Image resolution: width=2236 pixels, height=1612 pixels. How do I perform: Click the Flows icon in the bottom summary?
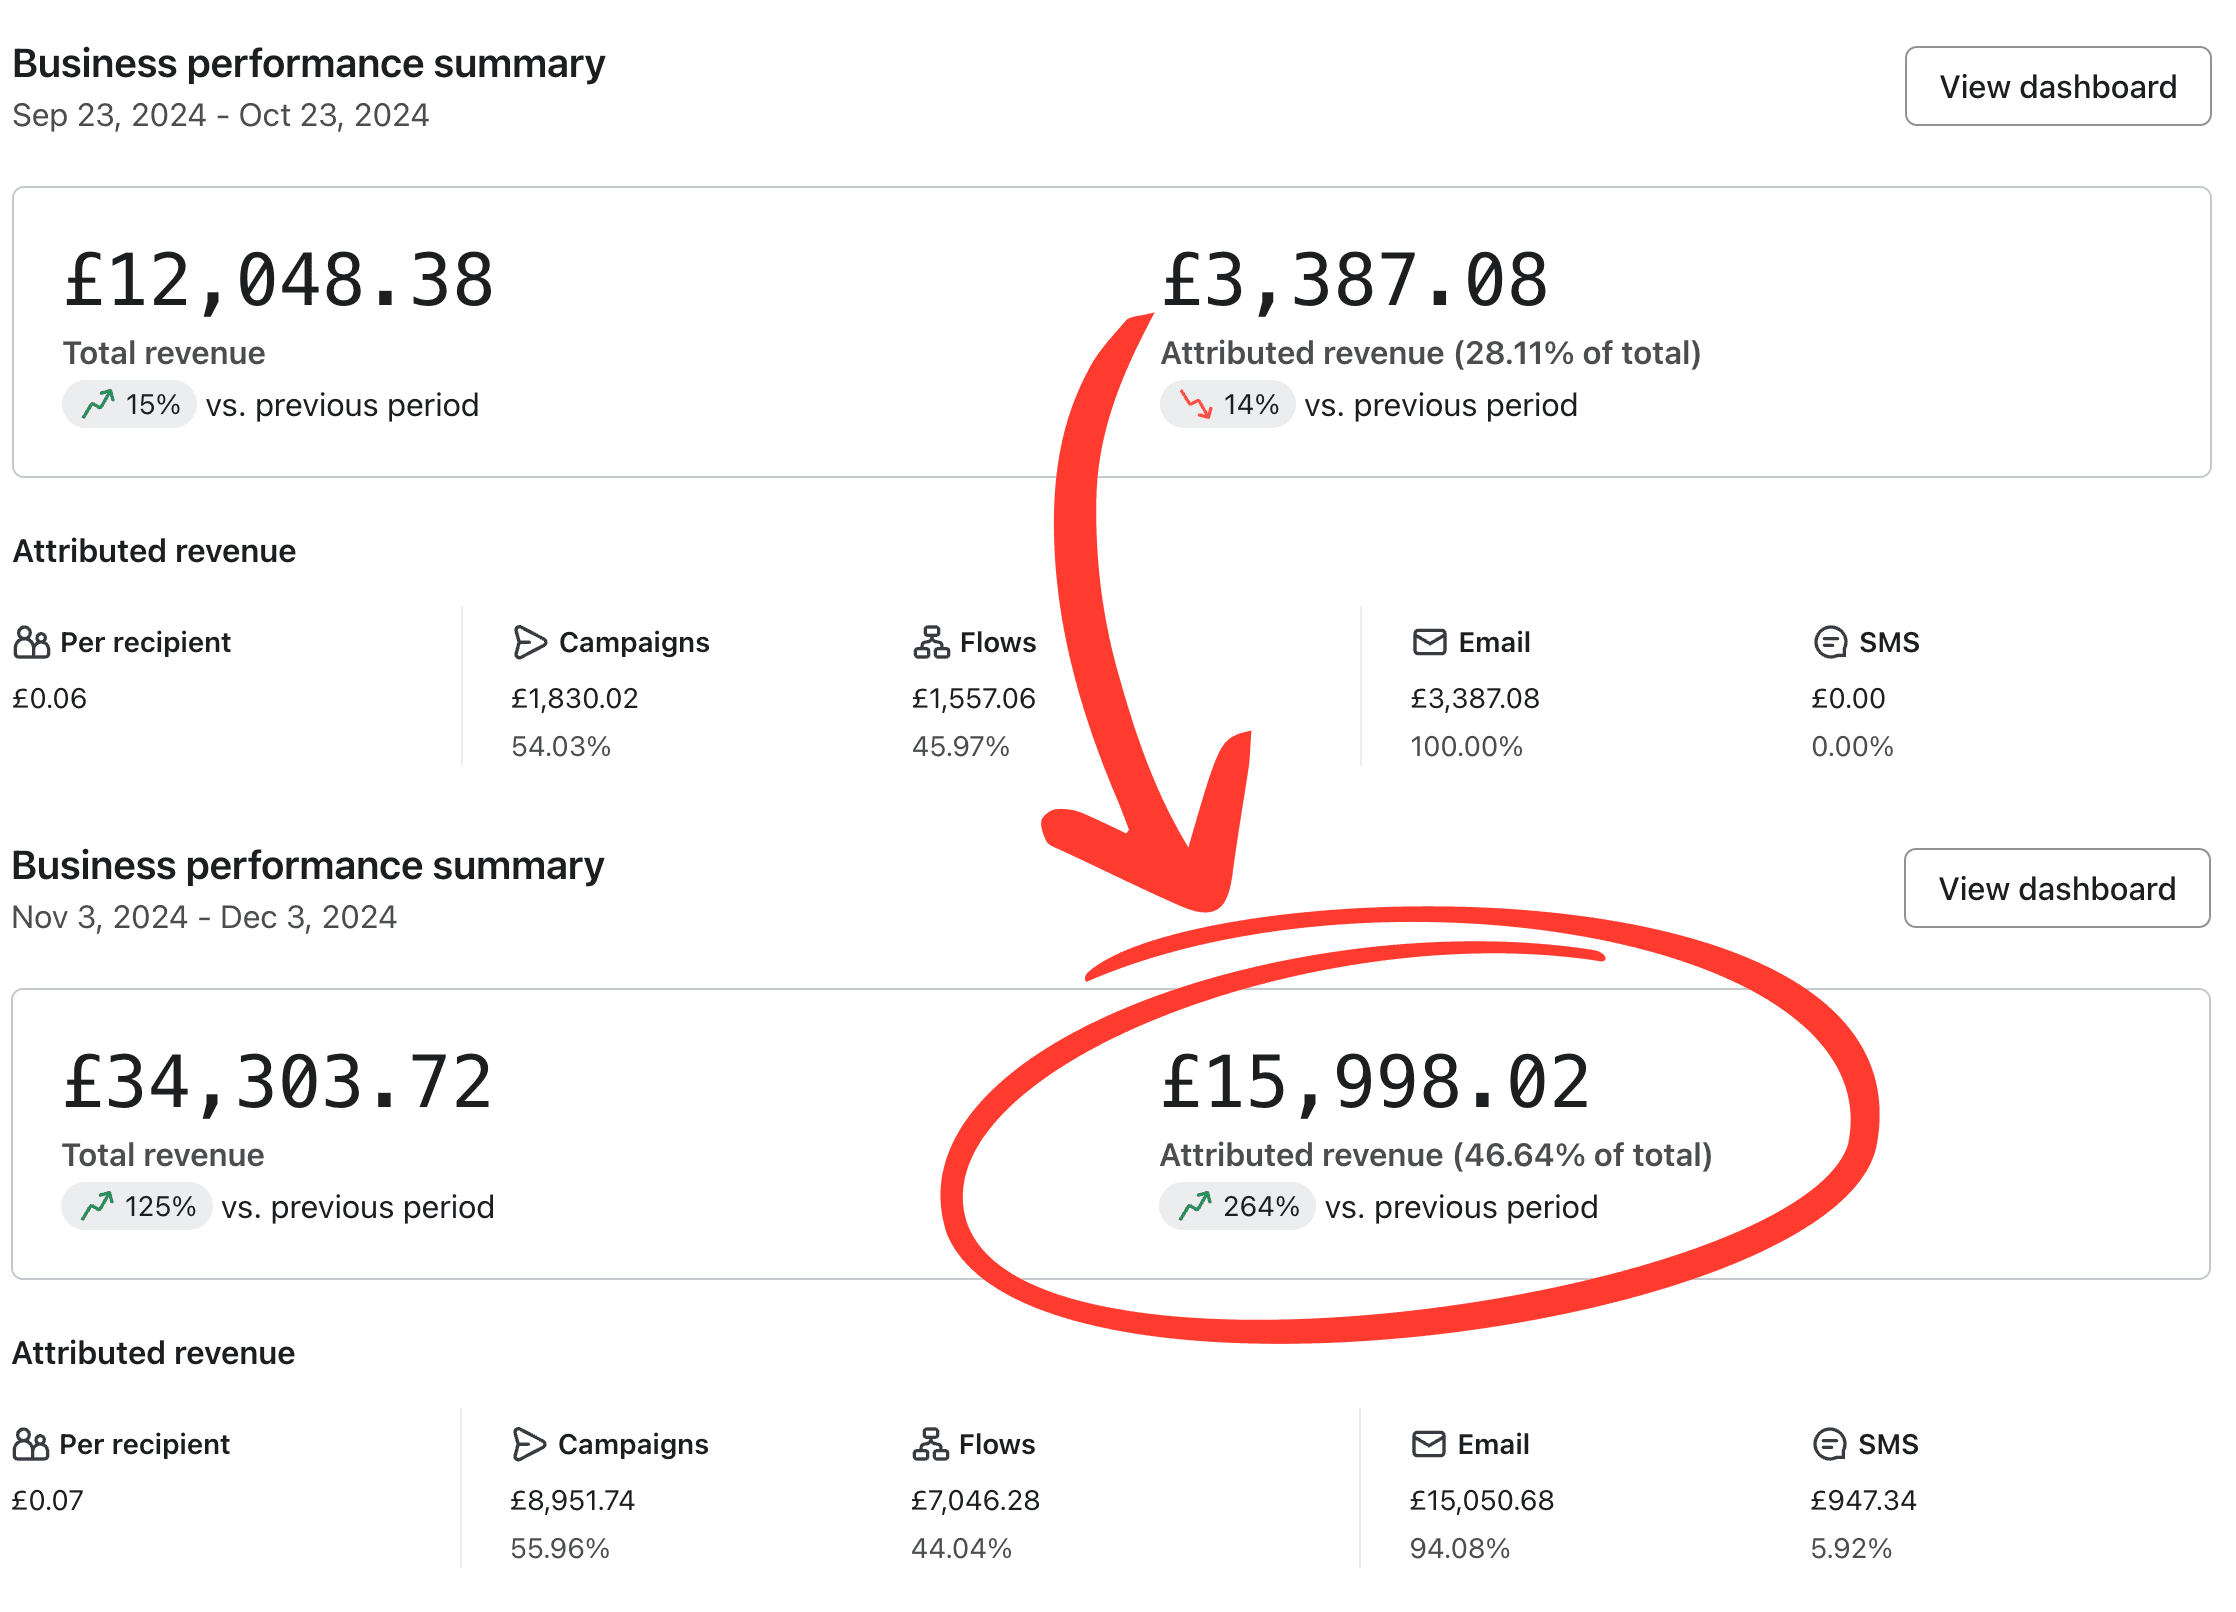click(x=929, y=1444)
